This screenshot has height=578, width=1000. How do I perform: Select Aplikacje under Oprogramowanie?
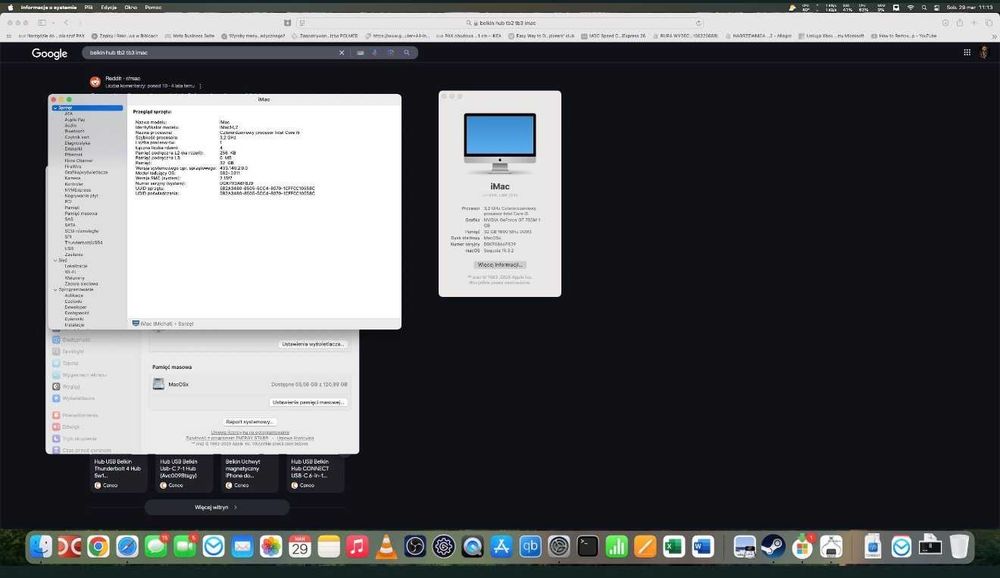coord(74,295)
